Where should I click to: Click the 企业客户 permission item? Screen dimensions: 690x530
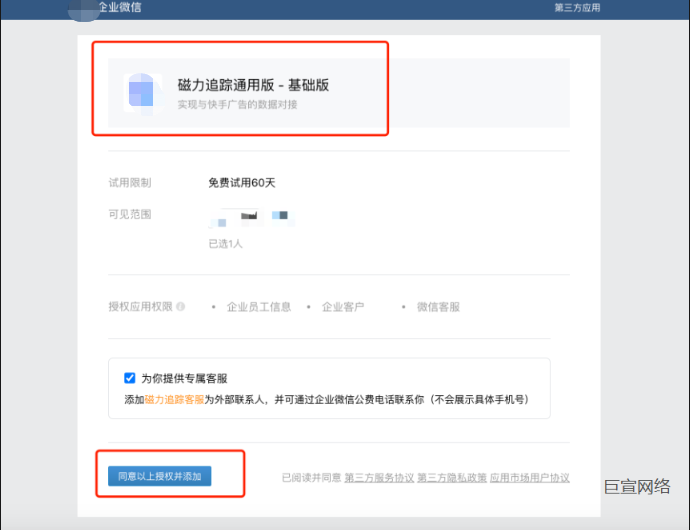tap(343, 307)
